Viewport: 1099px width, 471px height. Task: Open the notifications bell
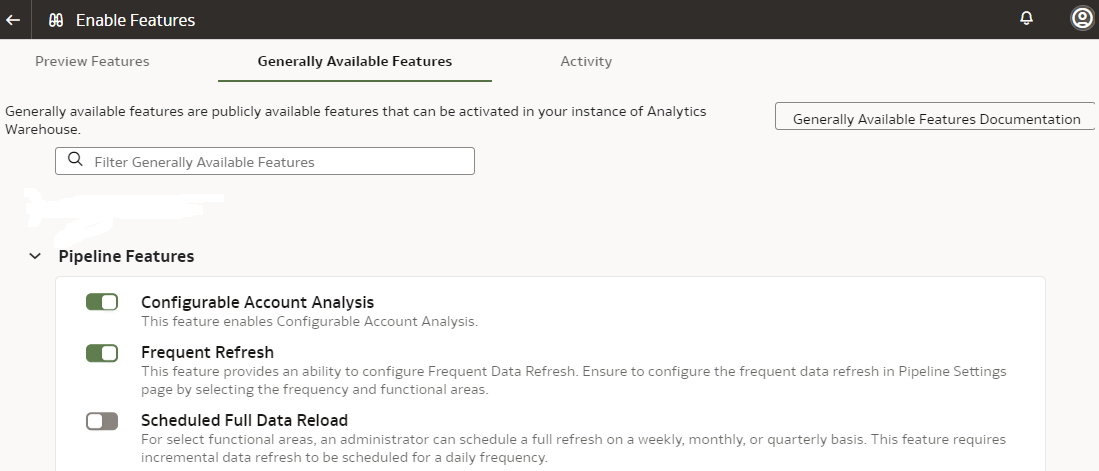click(x=1026, y=19)
